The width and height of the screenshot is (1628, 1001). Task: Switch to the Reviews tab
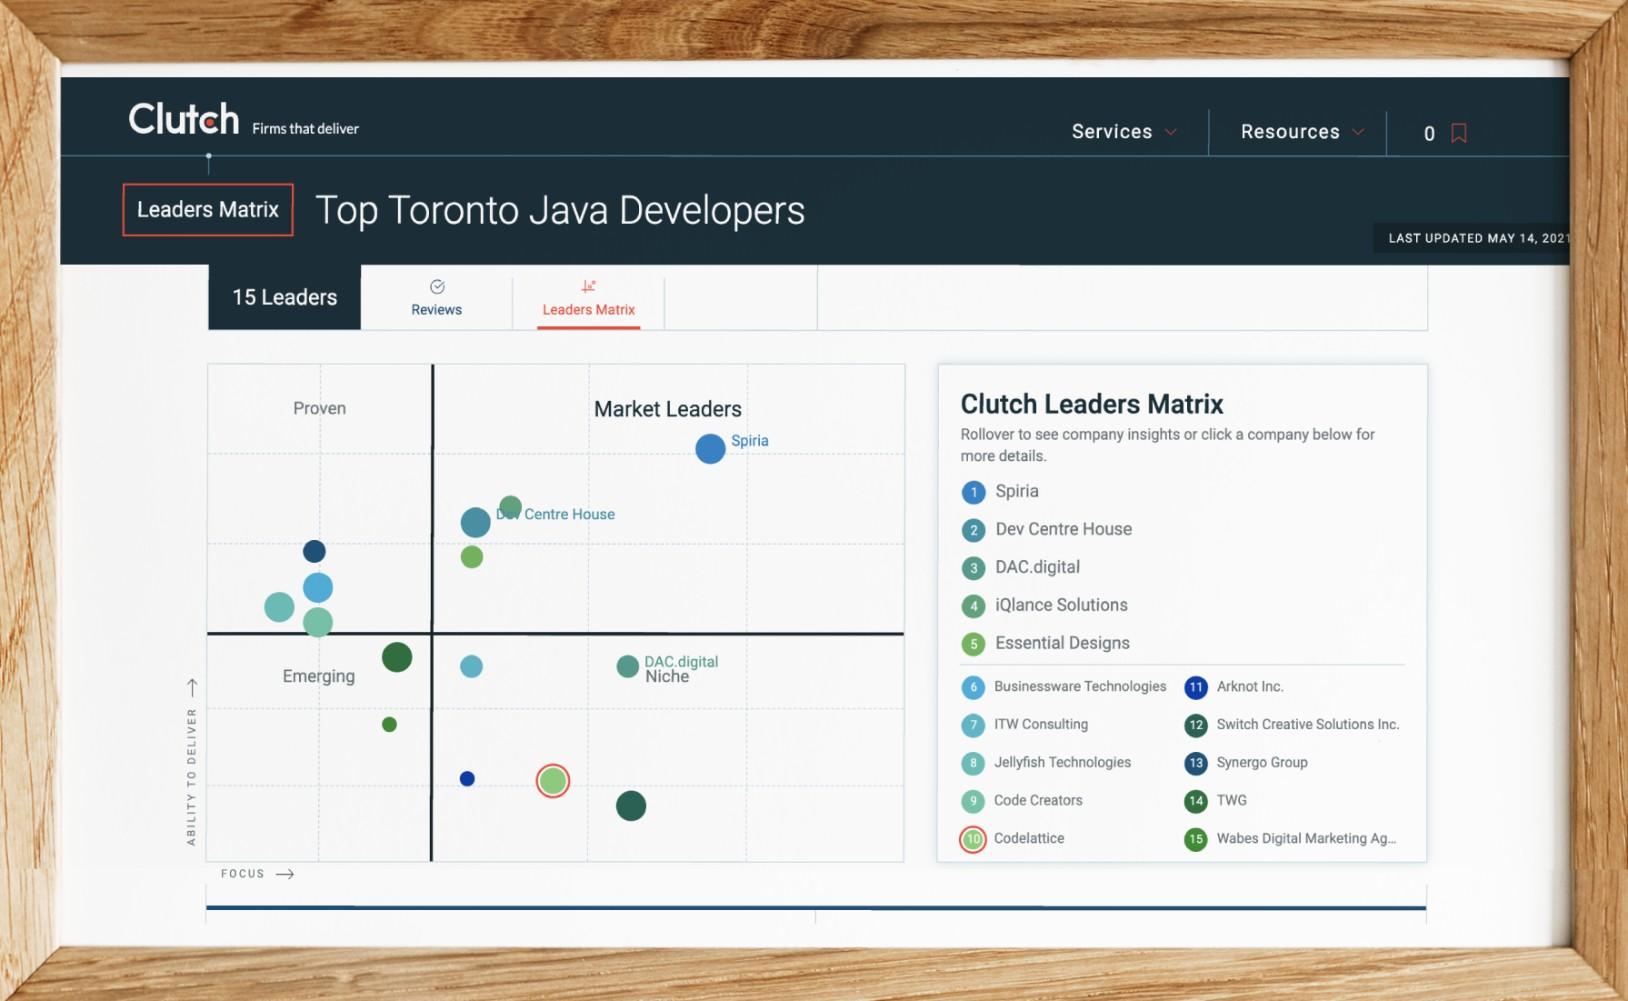coord(437,298)
